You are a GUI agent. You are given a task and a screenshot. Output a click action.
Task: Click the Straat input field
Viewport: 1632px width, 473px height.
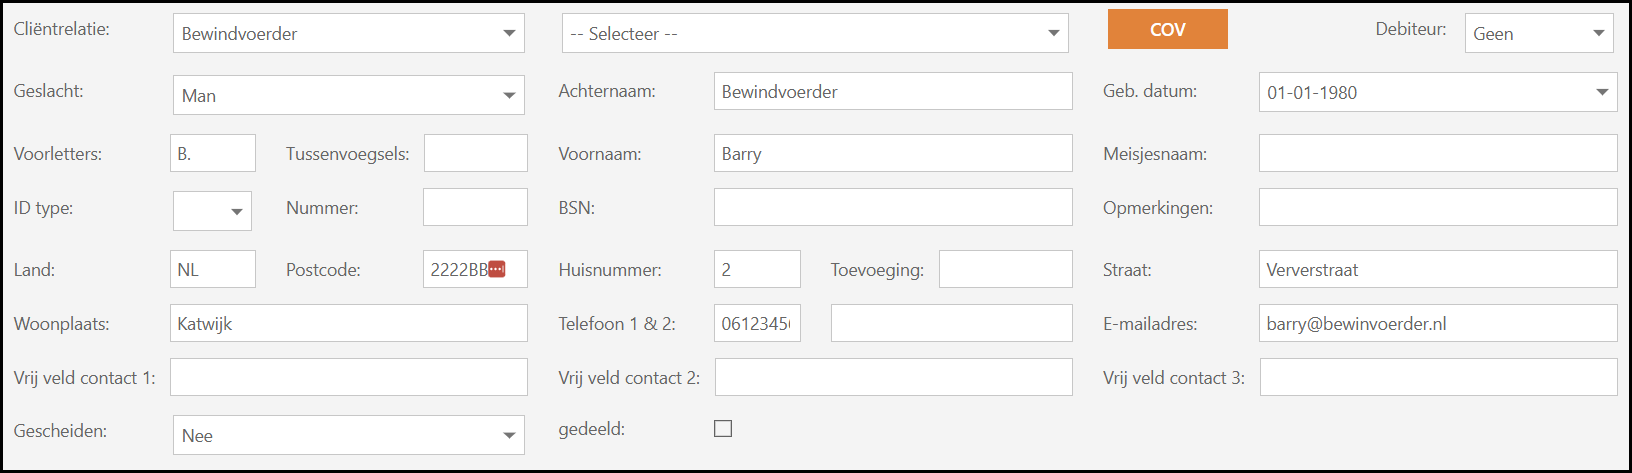(1437, 269)
